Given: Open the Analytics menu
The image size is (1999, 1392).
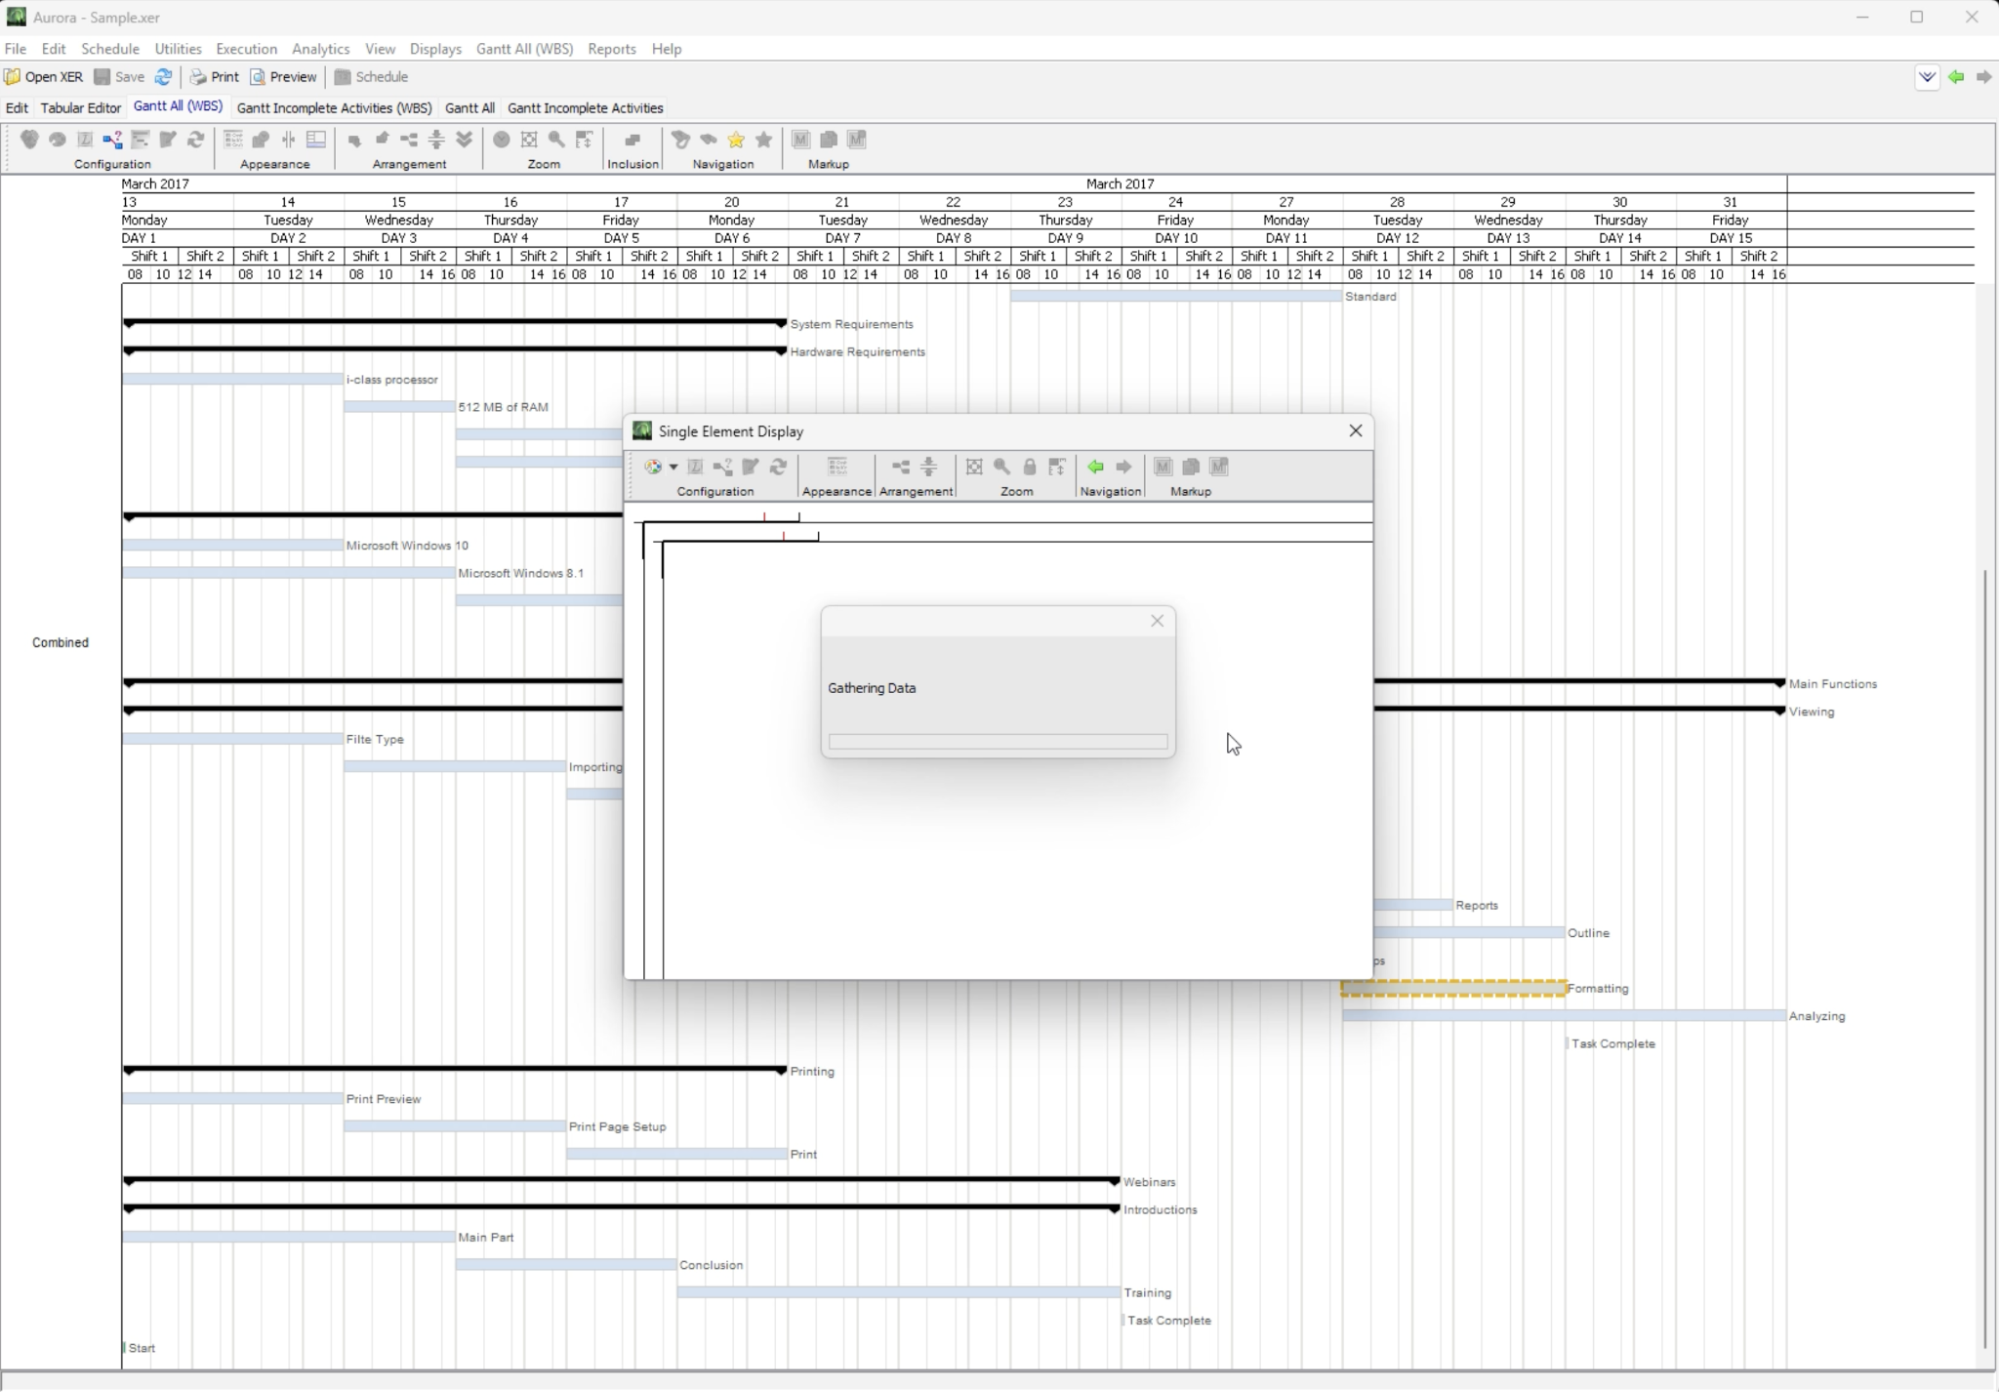Looking at the screenshot, I should coord(320,48).
